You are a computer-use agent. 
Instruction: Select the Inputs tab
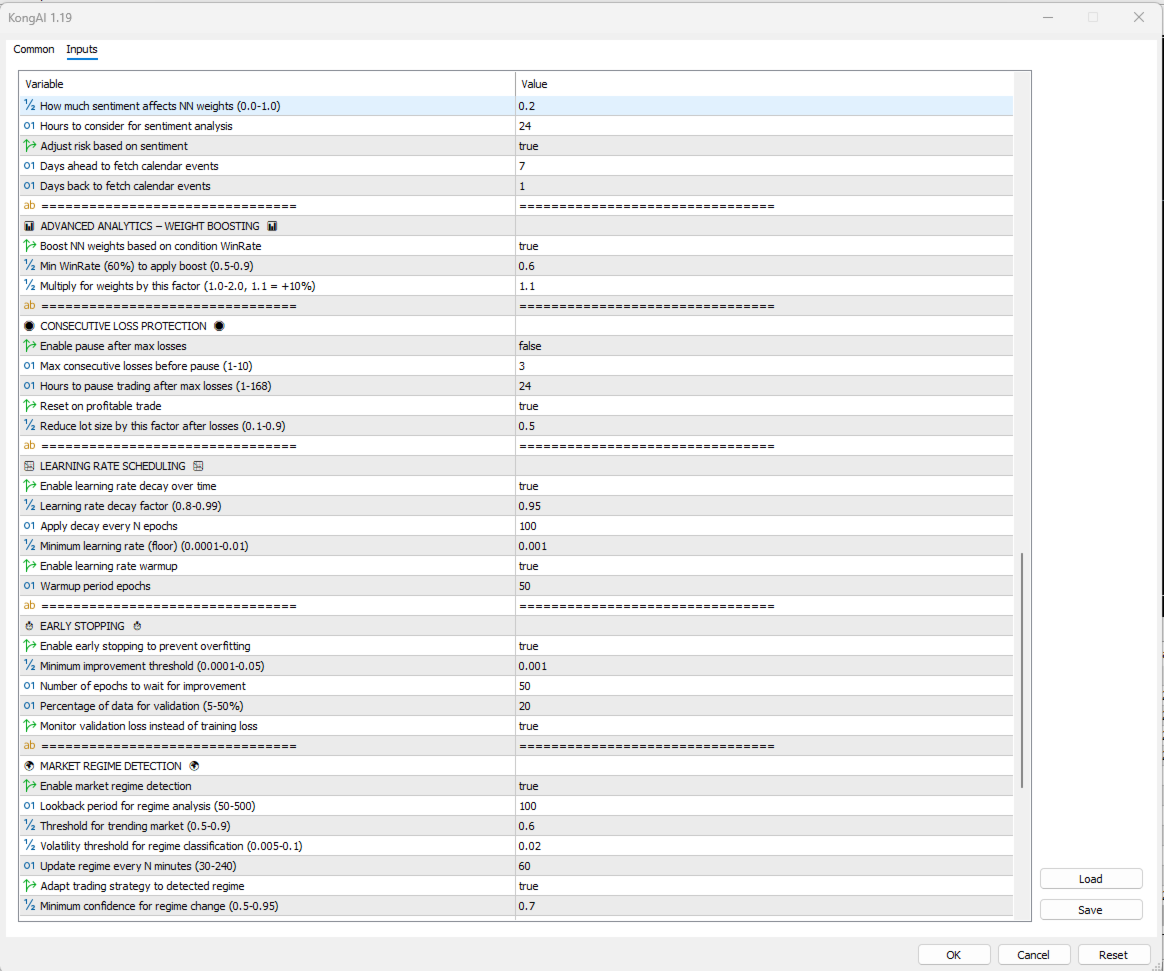click(x=82, y=49)
